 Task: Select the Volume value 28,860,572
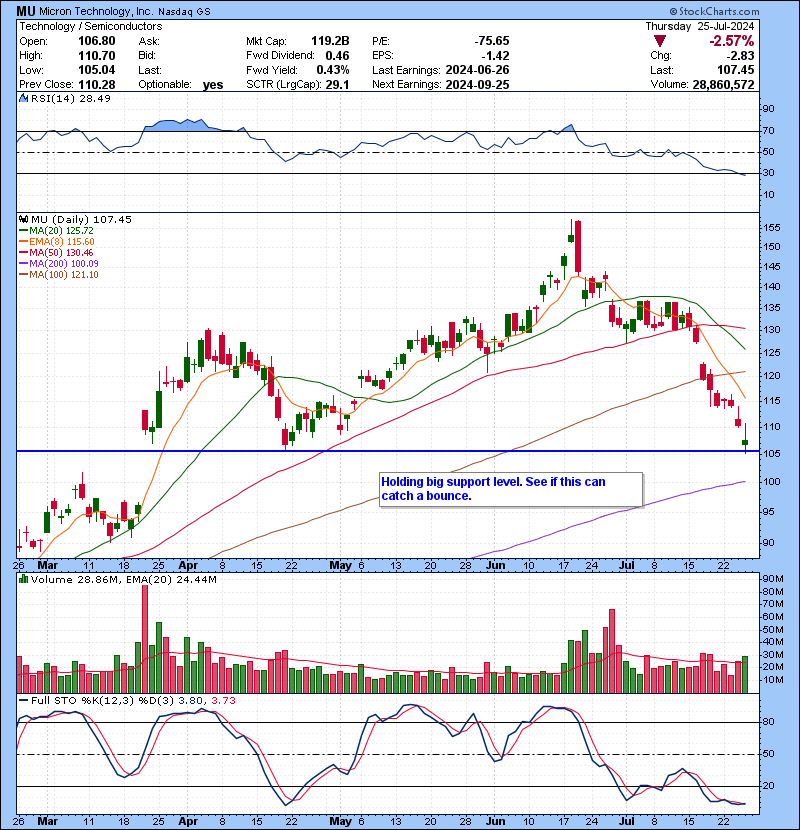(723, 84)
